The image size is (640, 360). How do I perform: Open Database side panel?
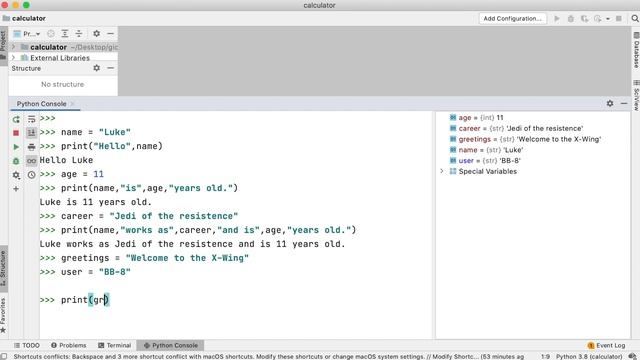636,50
